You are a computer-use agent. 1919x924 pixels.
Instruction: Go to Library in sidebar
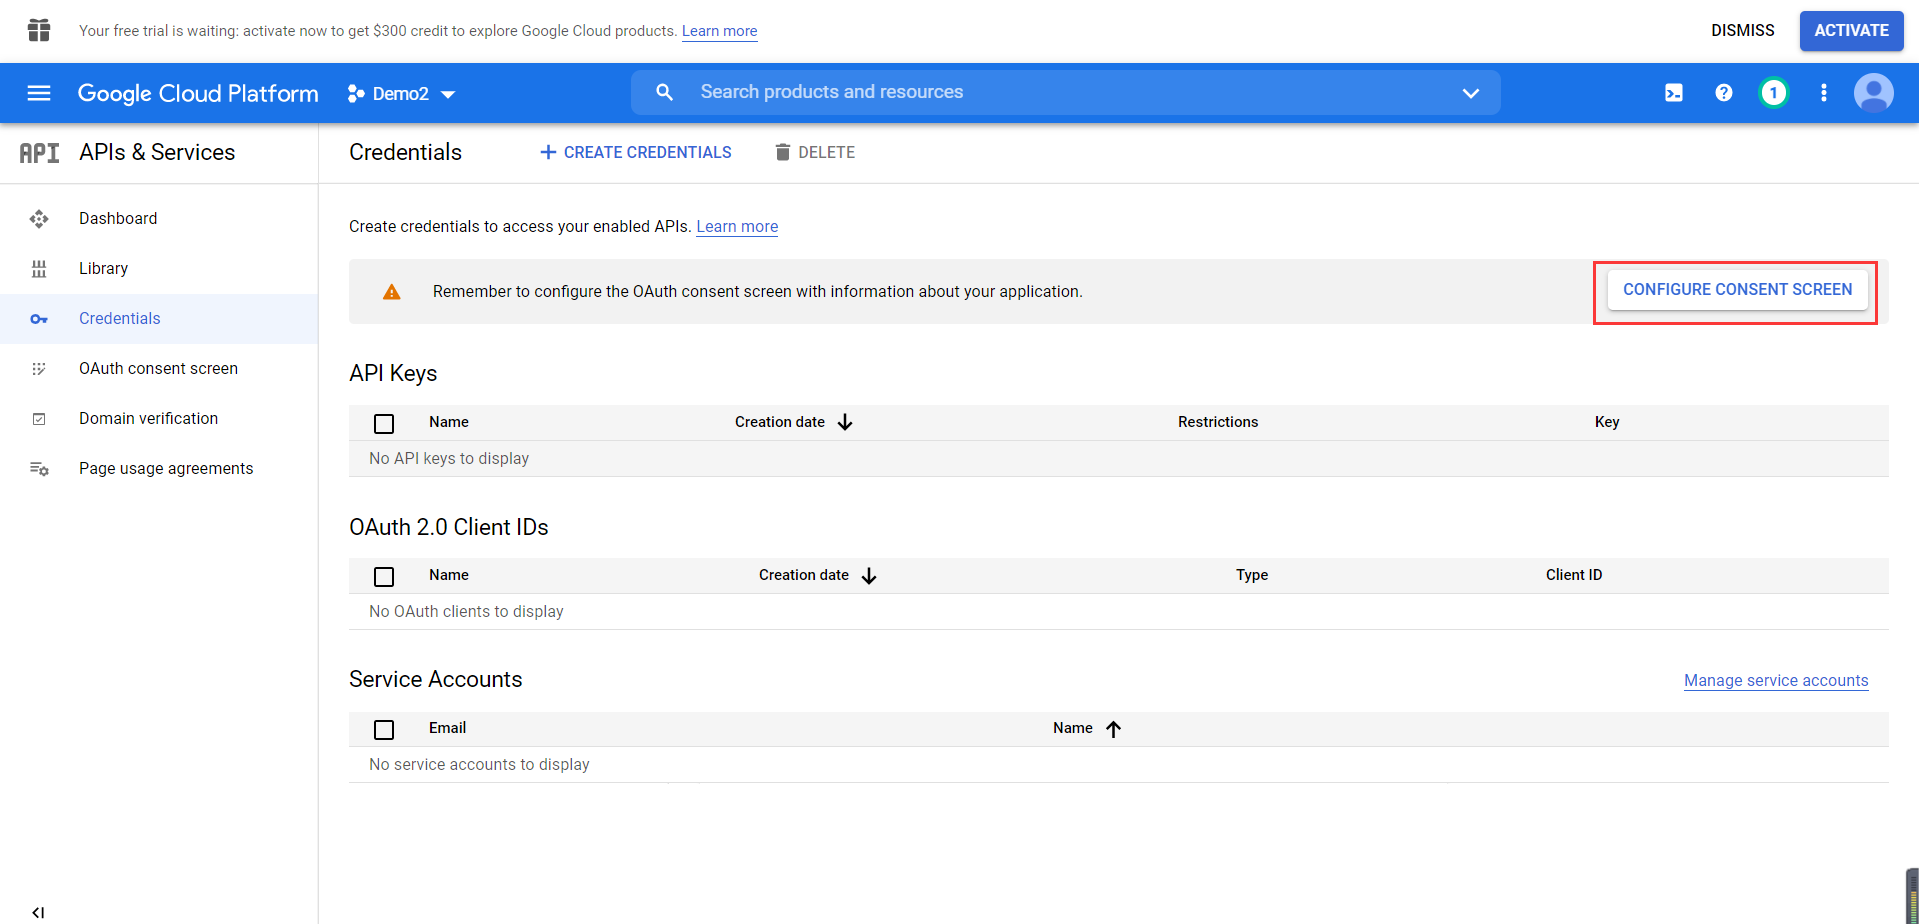[x=103, y=268]
